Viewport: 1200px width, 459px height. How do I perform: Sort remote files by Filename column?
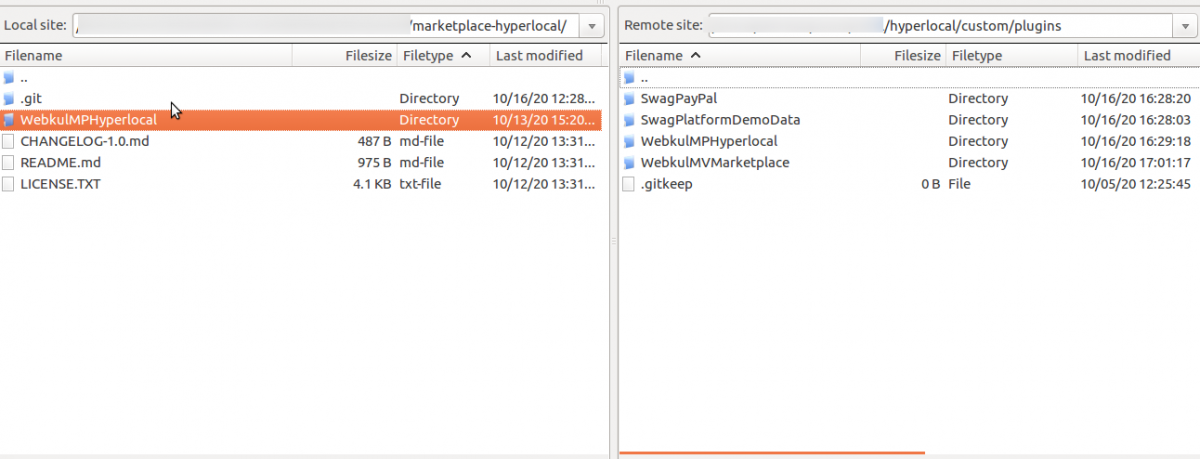point(660,56)
